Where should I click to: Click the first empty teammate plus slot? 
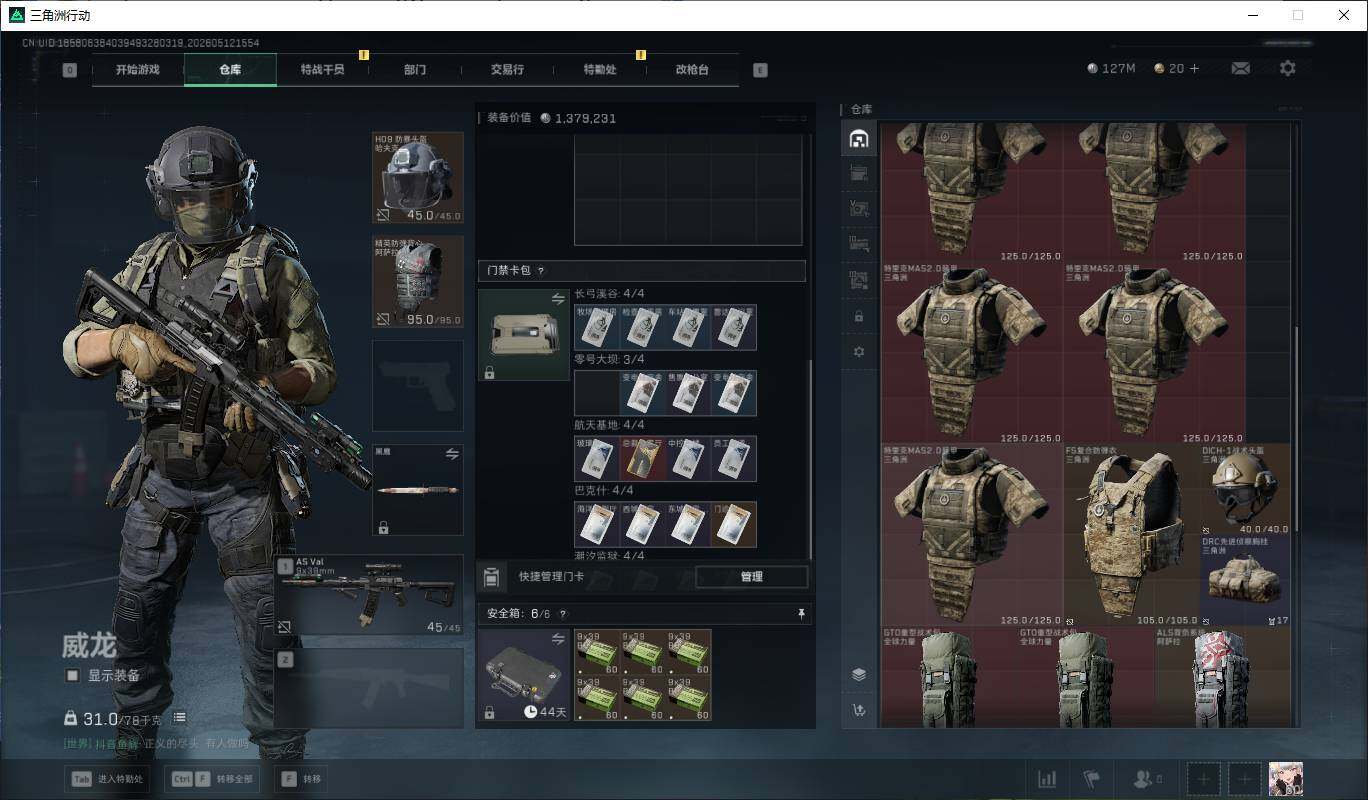tap(1204, 778)
